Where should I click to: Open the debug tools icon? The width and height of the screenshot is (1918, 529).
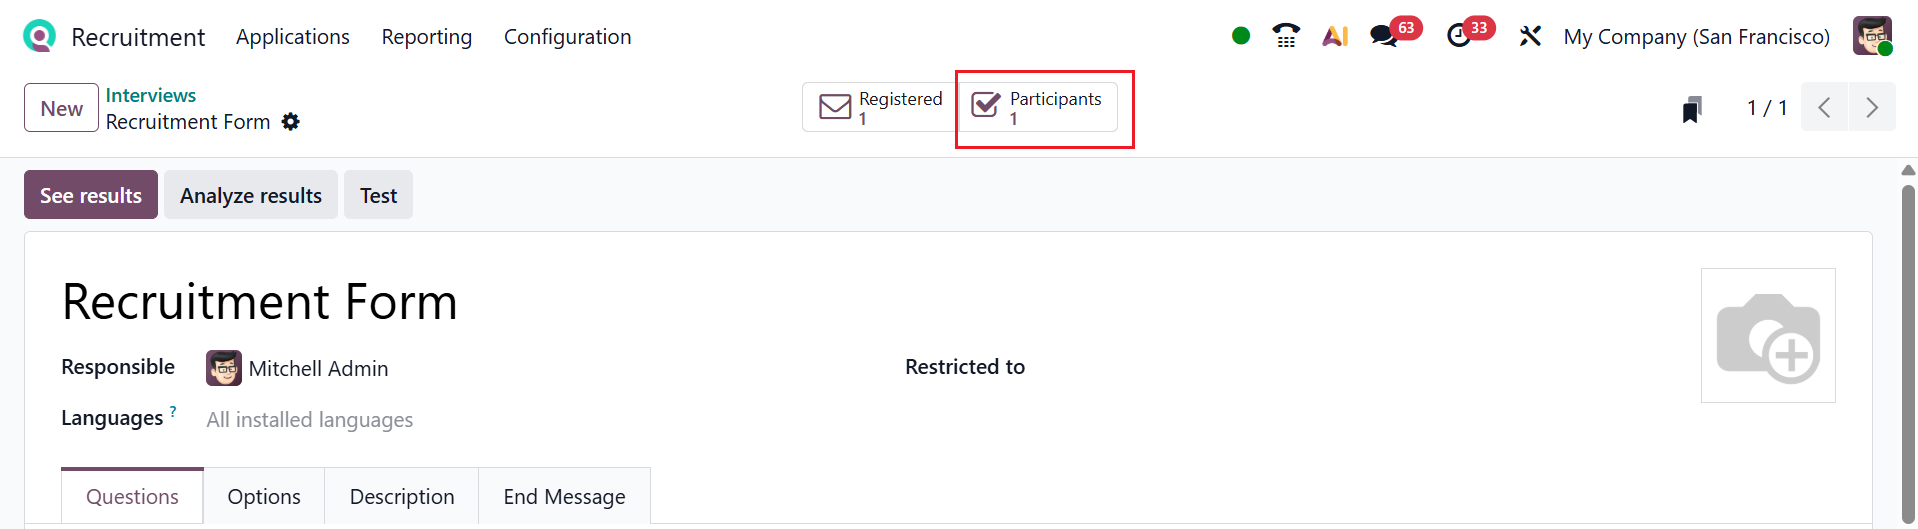click(x=1530, y=36)
